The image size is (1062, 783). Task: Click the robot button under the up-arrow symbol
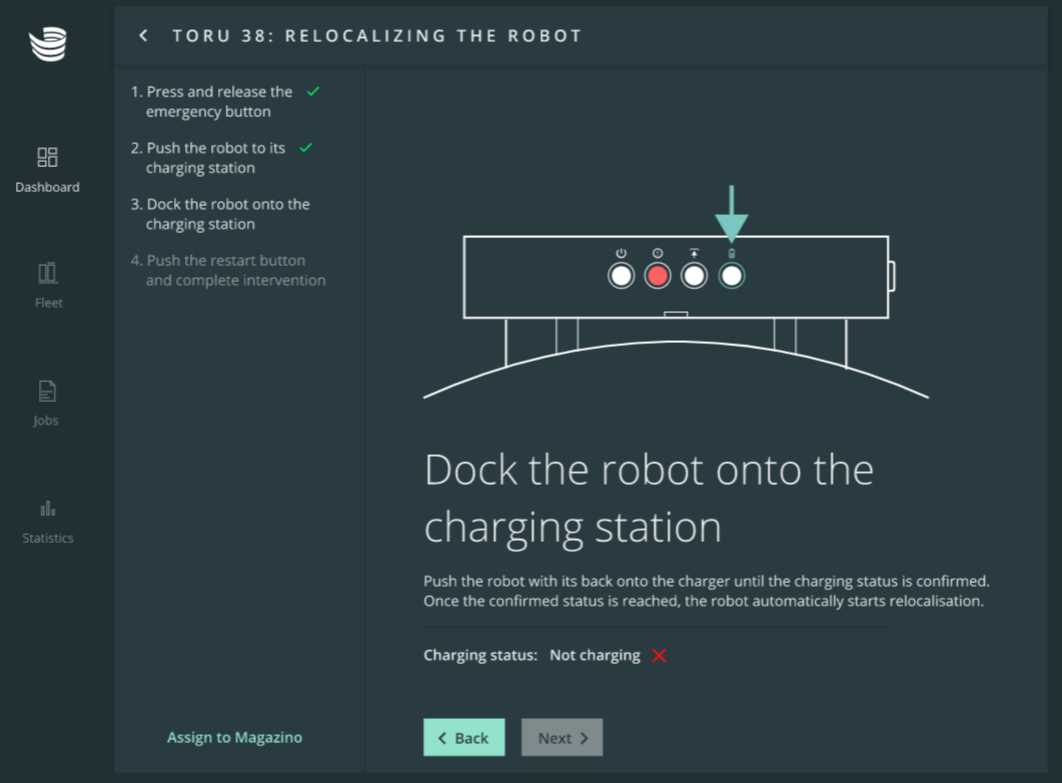click(x=694, y=275)
